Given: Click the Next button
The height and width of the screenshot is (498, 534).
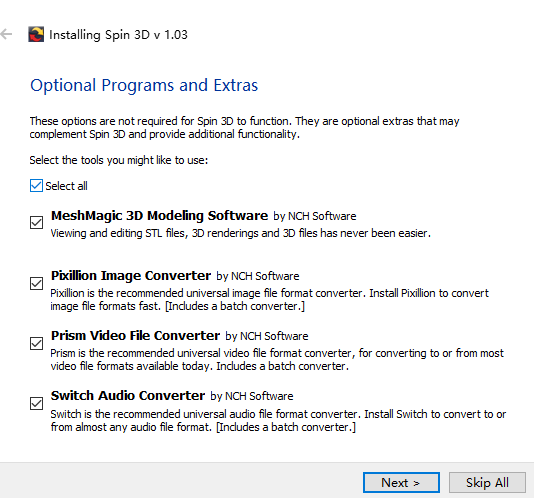Looking at the screenshot, I should point(401,482).
